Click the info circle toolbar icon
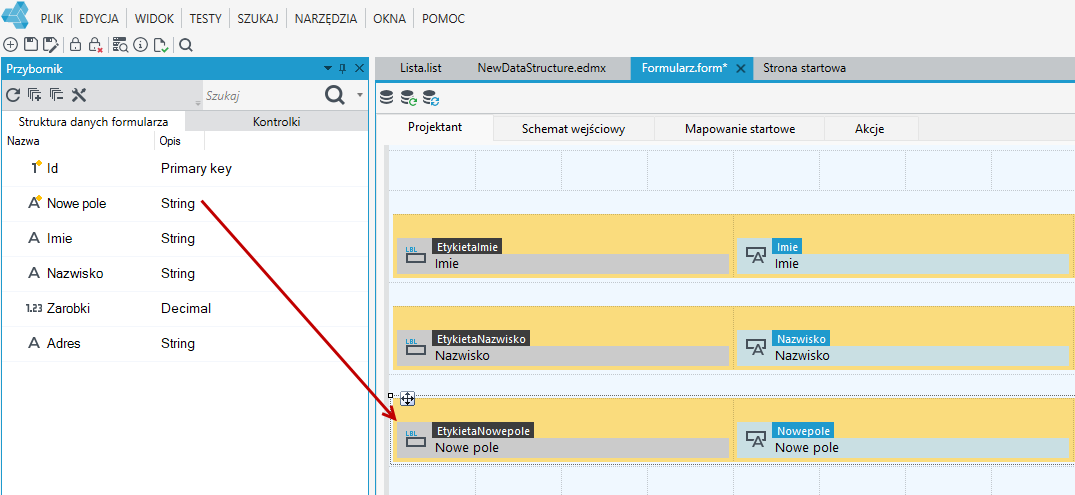The width and height of the screenshot is (1075, 495). 141,45
